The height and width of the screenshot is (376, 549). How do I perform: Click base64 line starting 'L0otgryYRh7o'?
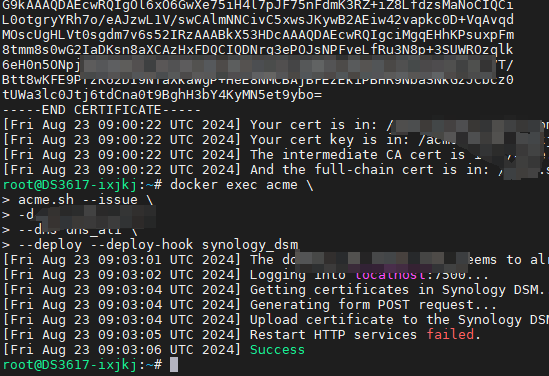pos(258,20)
